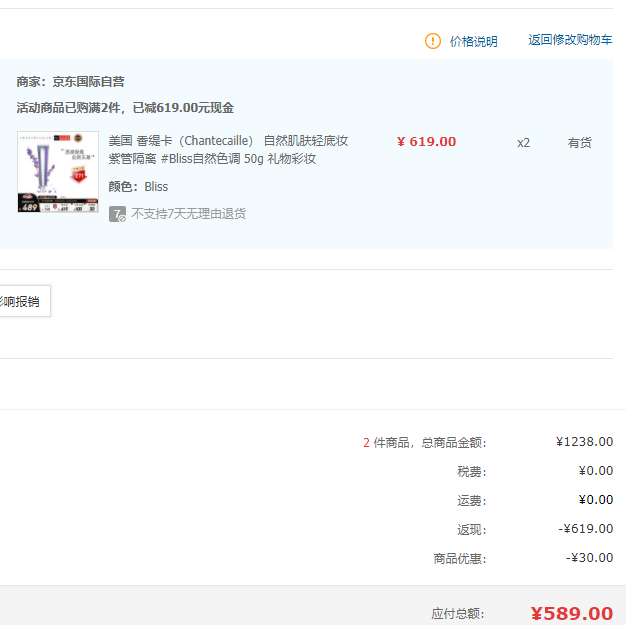Open the 价格说明 link

click(473, 42)
